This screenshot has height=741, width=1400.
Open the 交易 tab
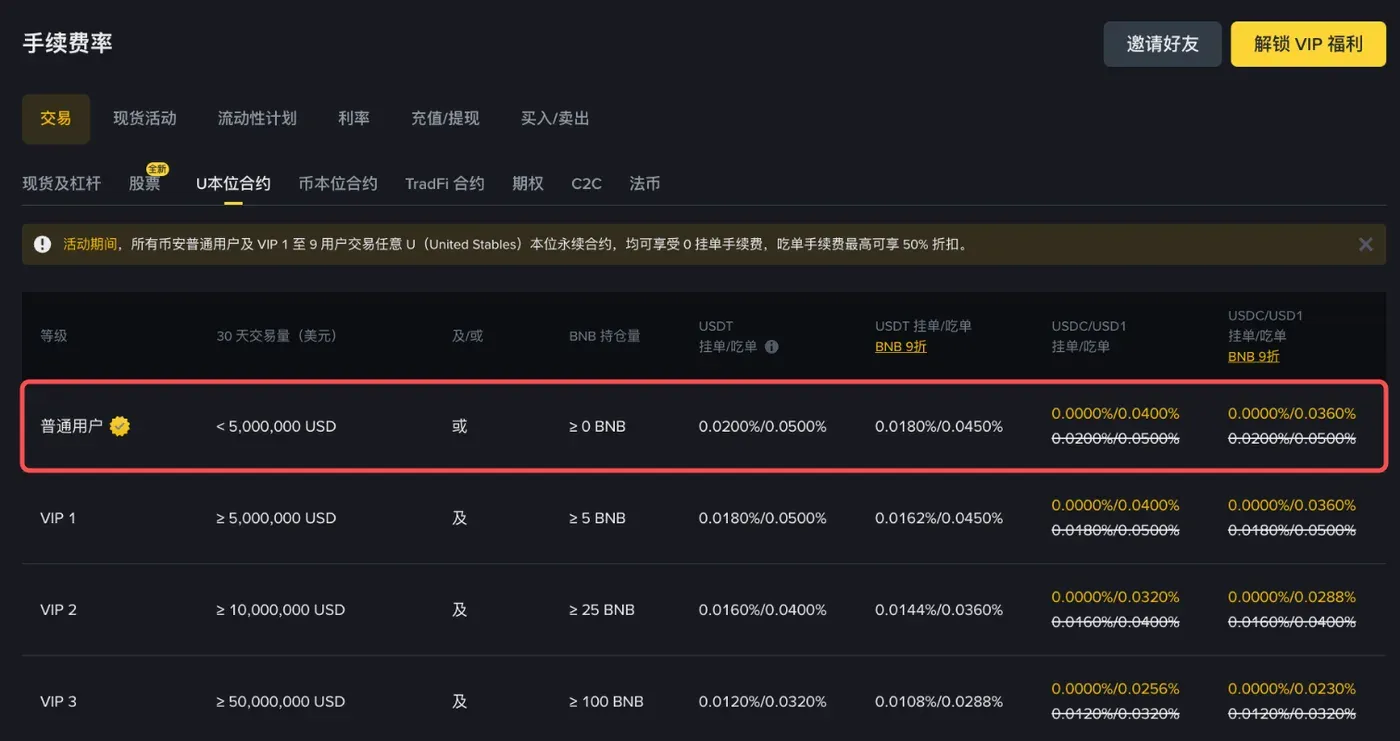pos(56,119)
